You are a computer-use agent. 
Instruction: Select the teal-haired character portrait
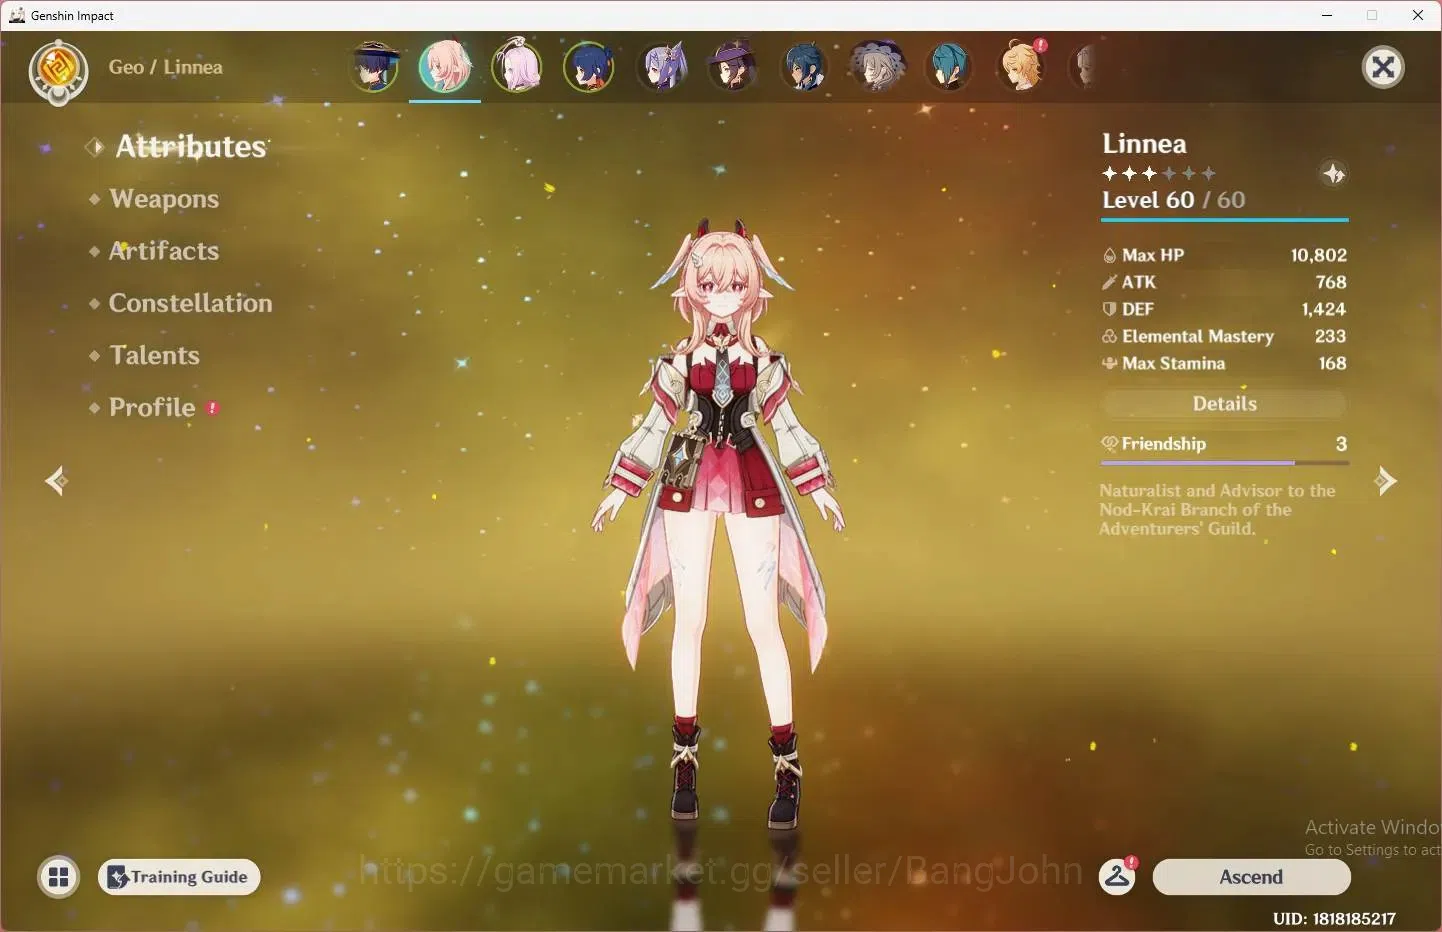click(x=949, y=67)
